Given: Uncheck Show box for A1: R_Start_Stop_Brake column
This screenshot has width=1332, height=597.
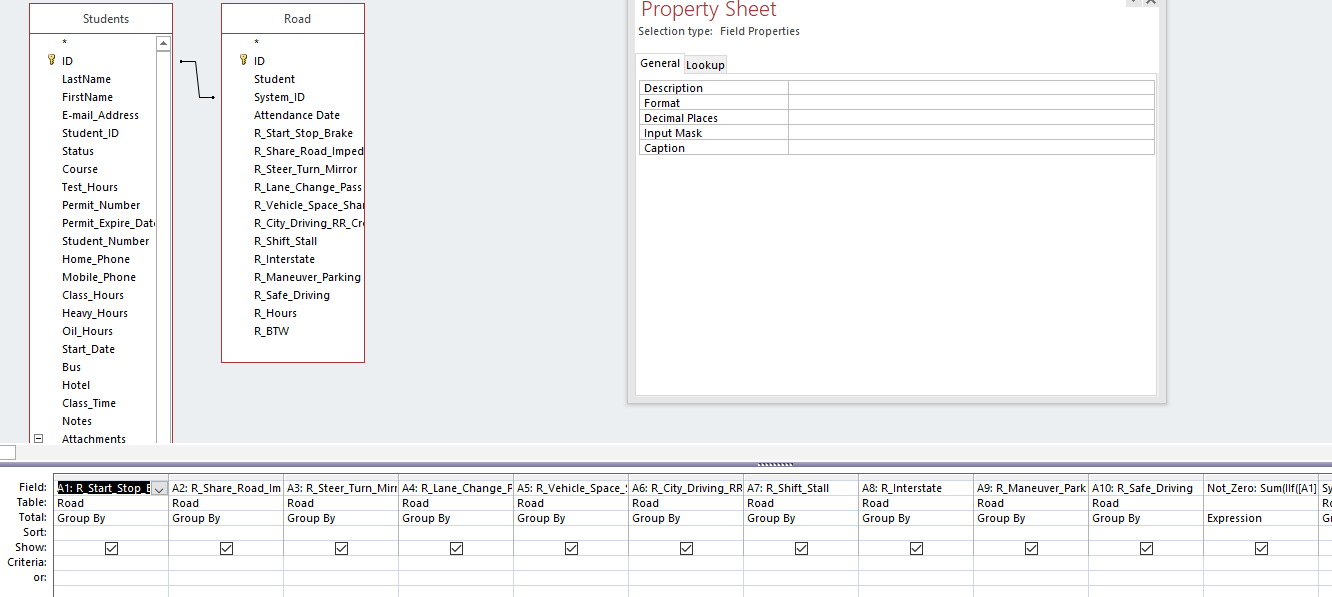Looking at the screenshot, I should coord(111,548).
